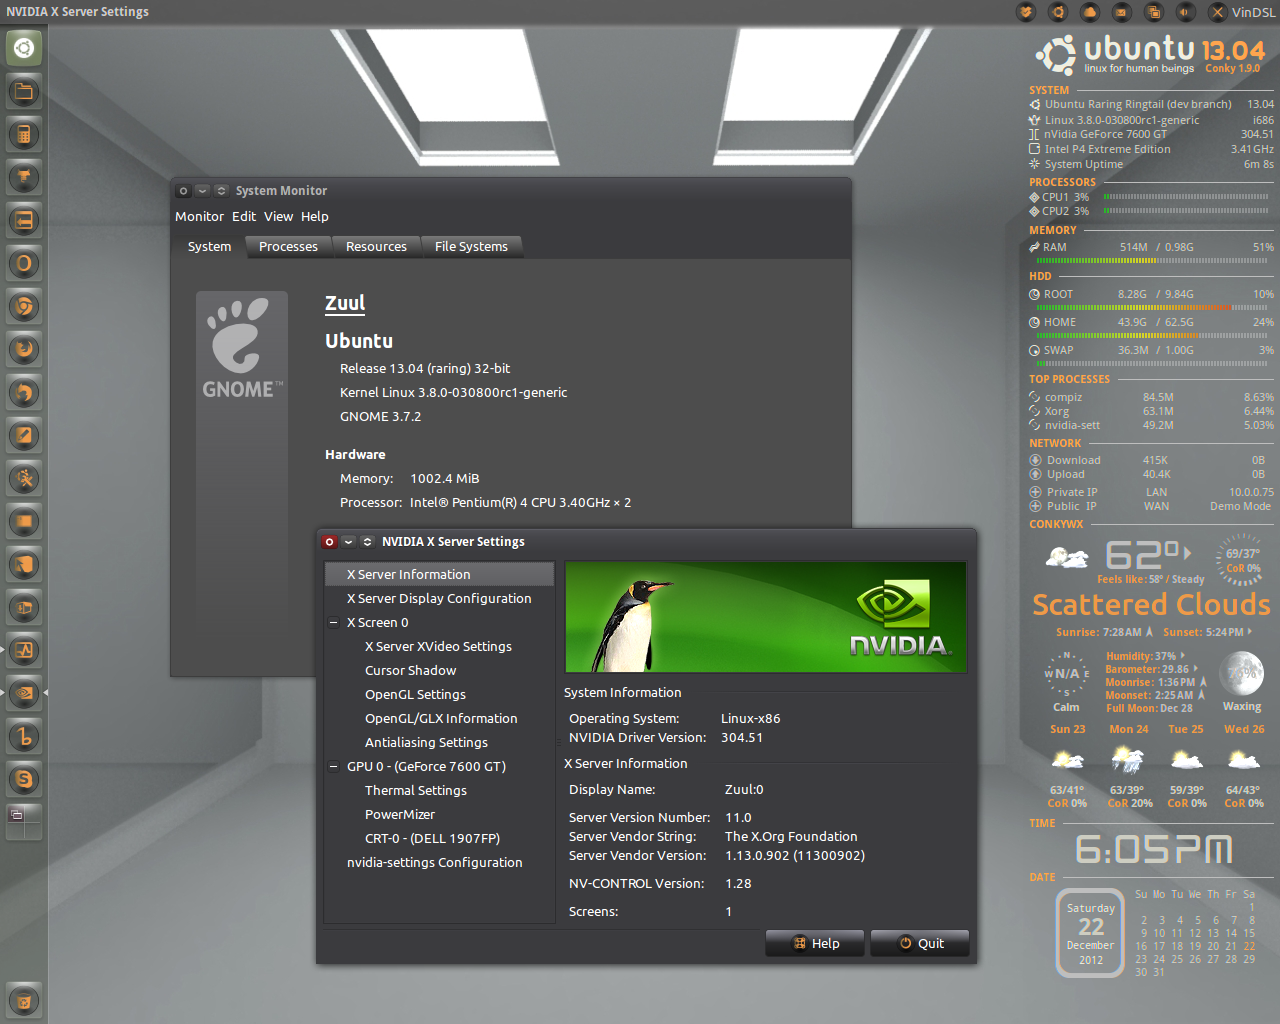The width and height of the screenshot is (1280, 1024).
Task: Click the Kernel Linux 3.8.0 line in System Monitor
Action: click(453, 392)
